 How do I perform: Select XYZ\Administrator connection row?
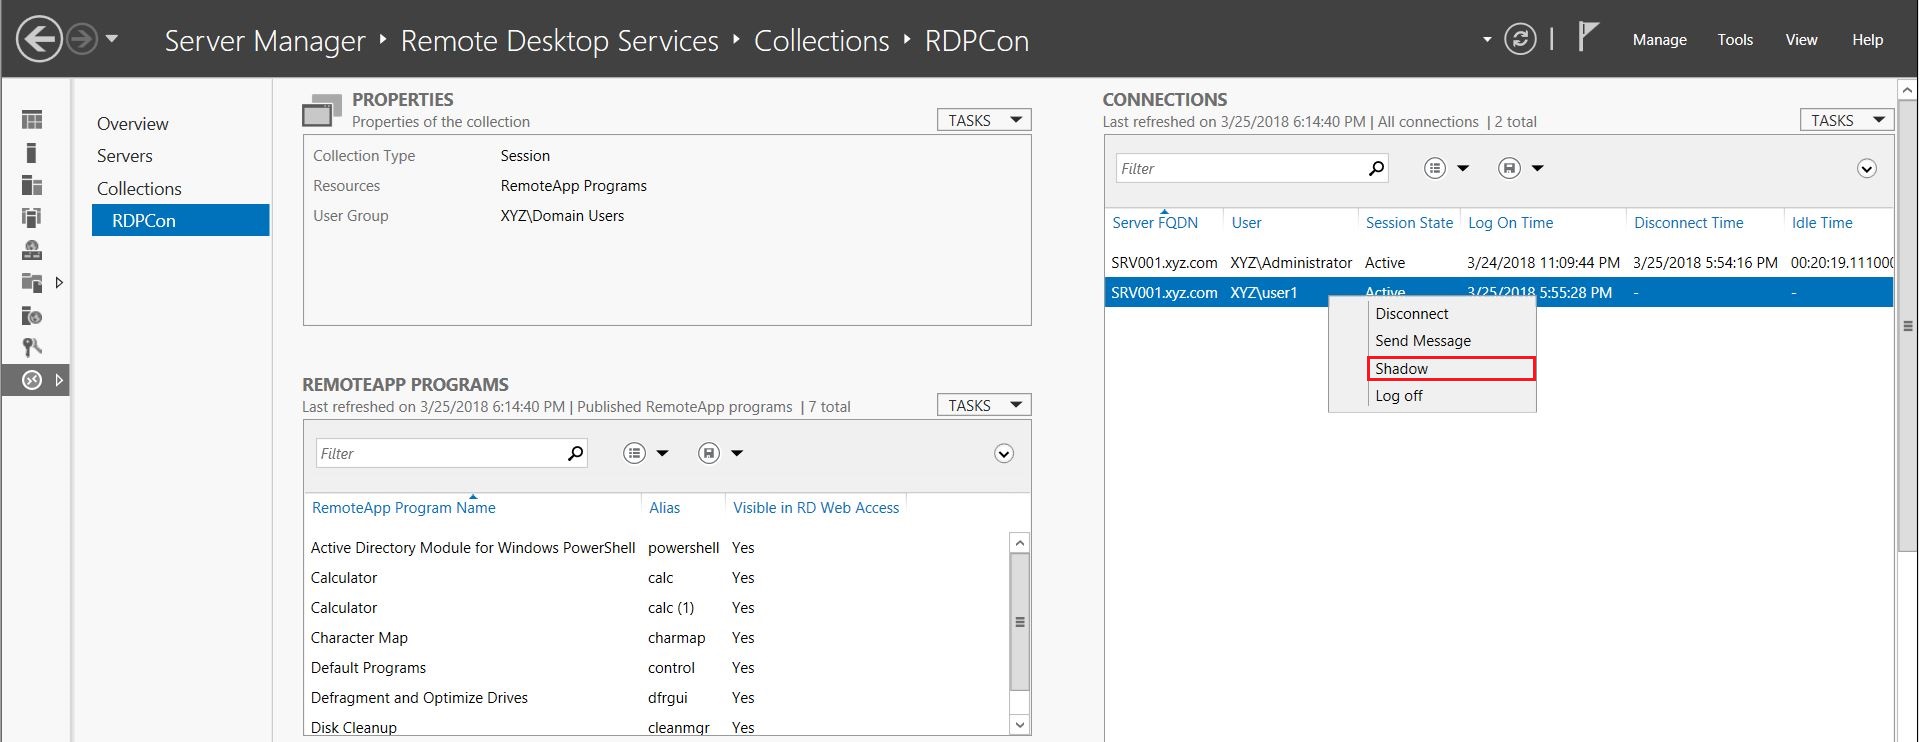tap(1498, 263)
